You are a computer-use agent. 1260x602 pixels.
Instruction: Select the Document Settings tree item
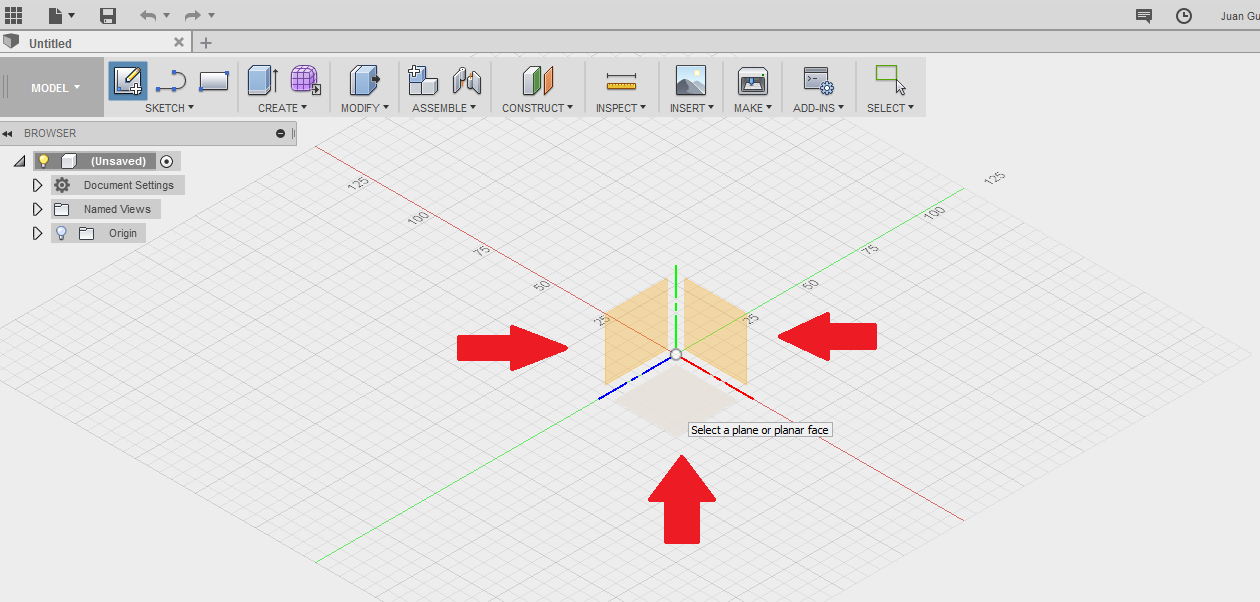[x=128, y=185]
